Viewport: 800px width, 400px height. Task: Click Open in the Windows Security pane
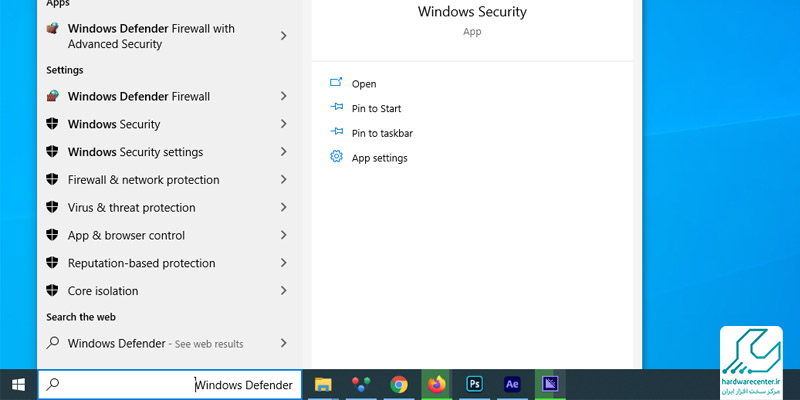coord(364,84)
